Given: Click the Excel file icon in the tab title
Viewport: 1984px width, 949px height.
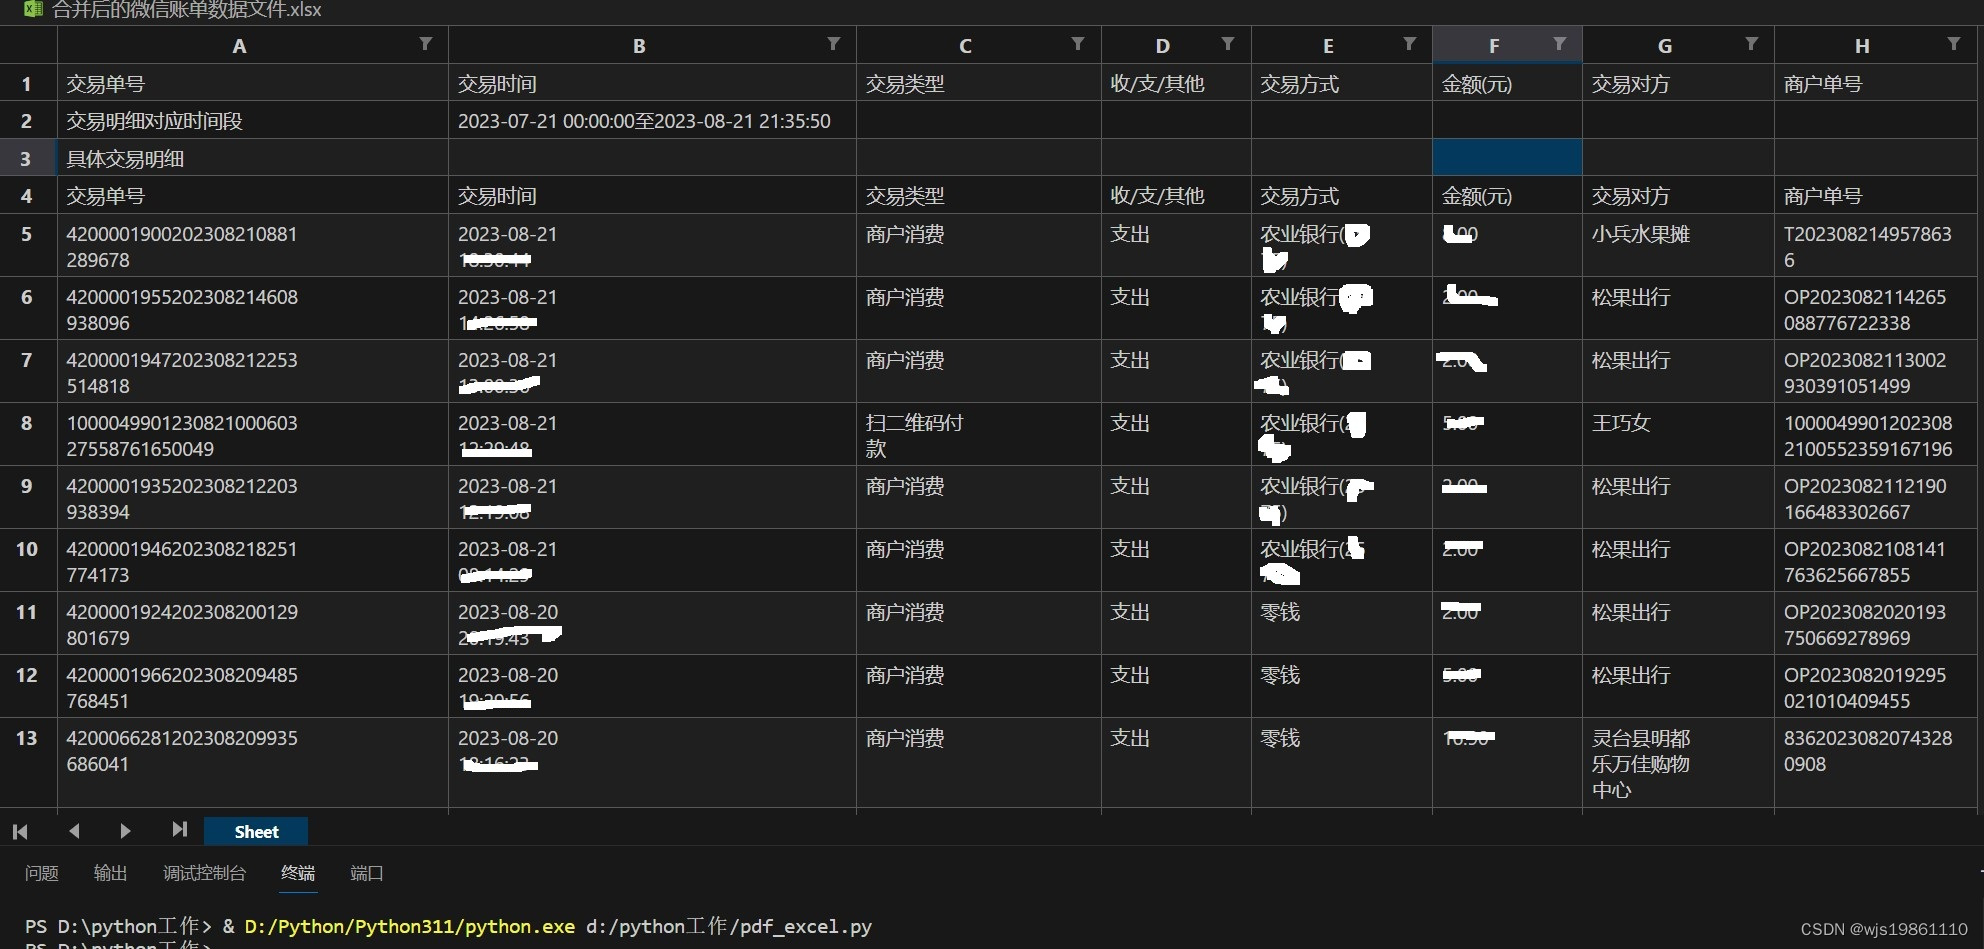Looking at the screenshot, I should click(x=32, y=9).
